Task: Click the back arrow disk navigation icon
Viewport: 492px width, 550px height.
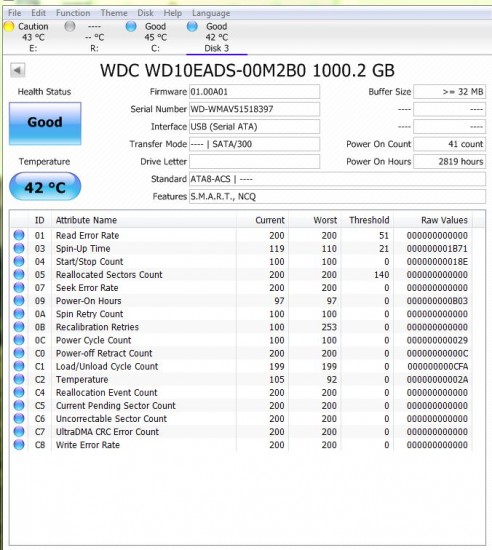Action: click(x=18, y=70)
